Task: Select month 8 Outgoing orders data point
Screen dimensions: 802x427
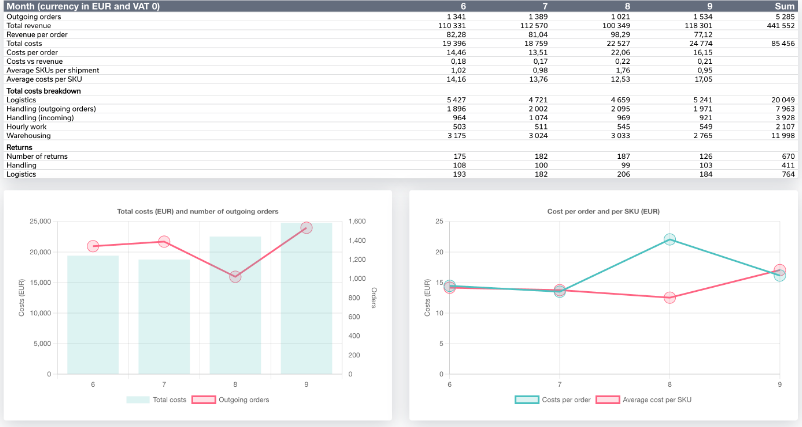Action: click(235, 277)
